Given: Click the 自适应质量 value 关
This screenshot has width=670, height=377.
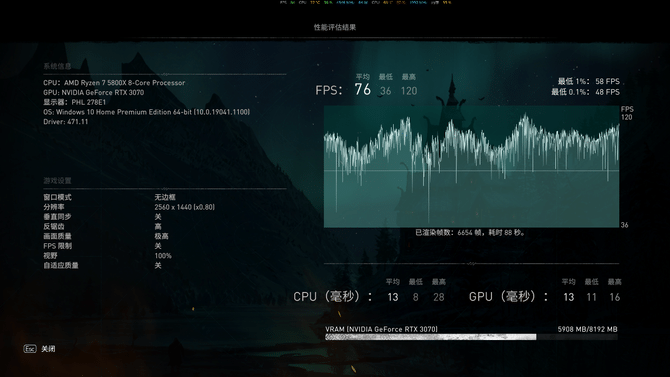Looking at the screenshot, I should click(158, 265).
